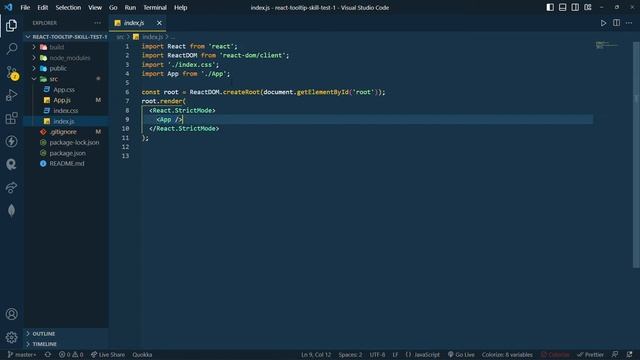This screenshot has height=360, width=640.
Task: Open the Thunder Client lightning icon
Action: (x=11, y=141)
